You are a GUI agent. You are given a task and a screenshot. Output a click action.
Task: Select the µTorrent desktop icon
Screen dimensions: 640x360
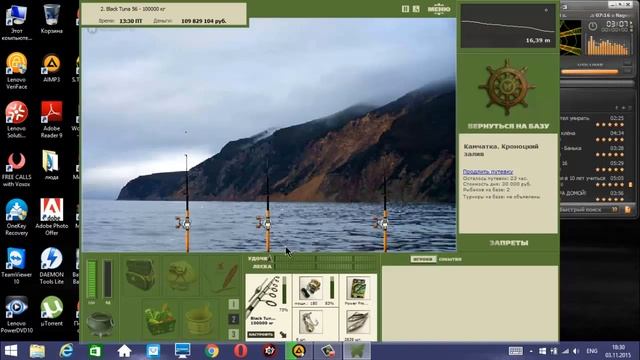(51, 311)
